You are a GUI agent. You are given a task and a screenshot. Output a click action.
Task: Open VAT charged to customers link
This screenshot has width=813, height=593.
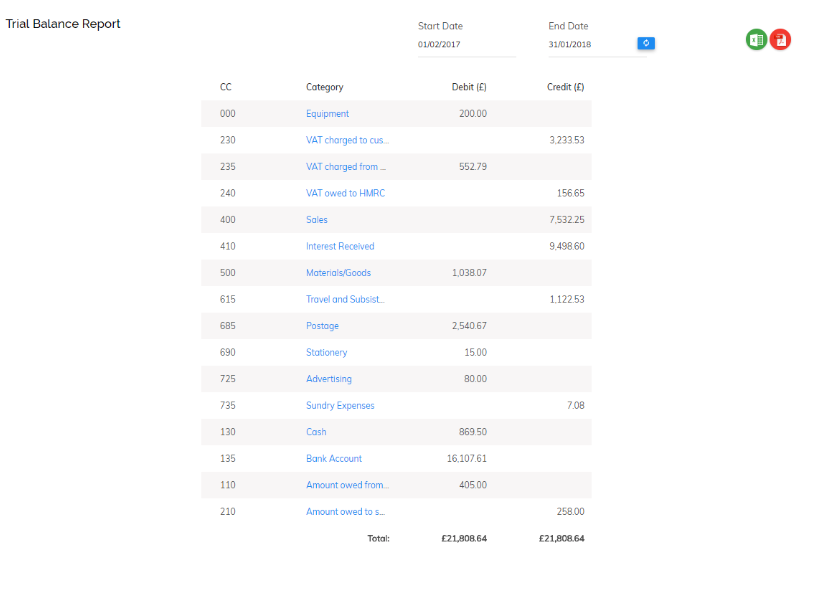point(347,140)
